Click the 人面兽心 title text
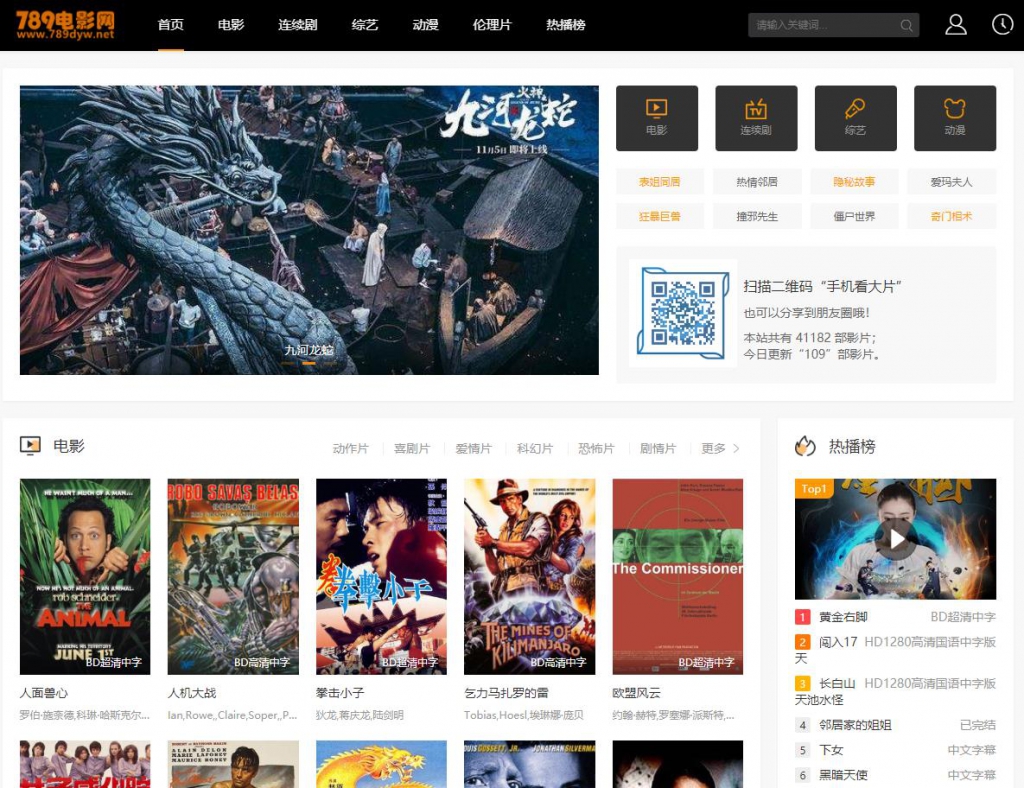1024x788 pixels. point(44,693)
